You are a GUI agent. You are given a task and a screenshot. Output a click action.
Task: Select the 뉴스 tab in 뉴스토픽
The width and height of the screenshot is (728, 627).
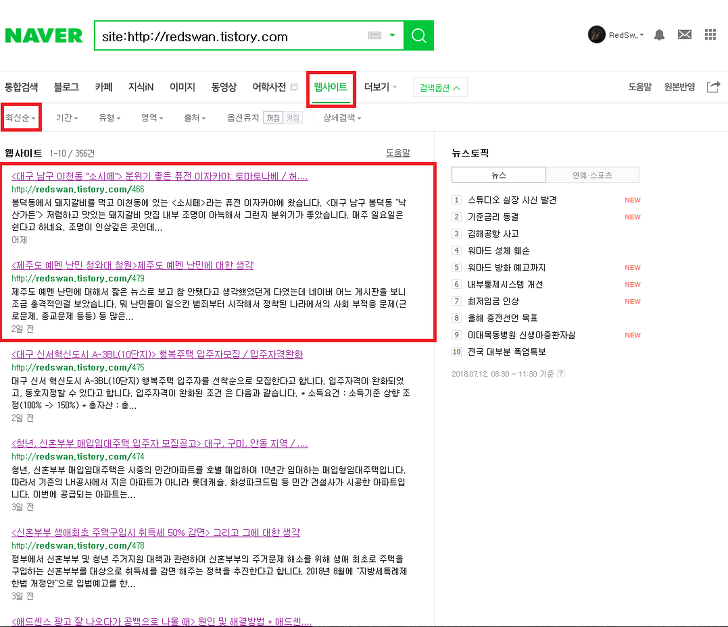coord(499,175)
